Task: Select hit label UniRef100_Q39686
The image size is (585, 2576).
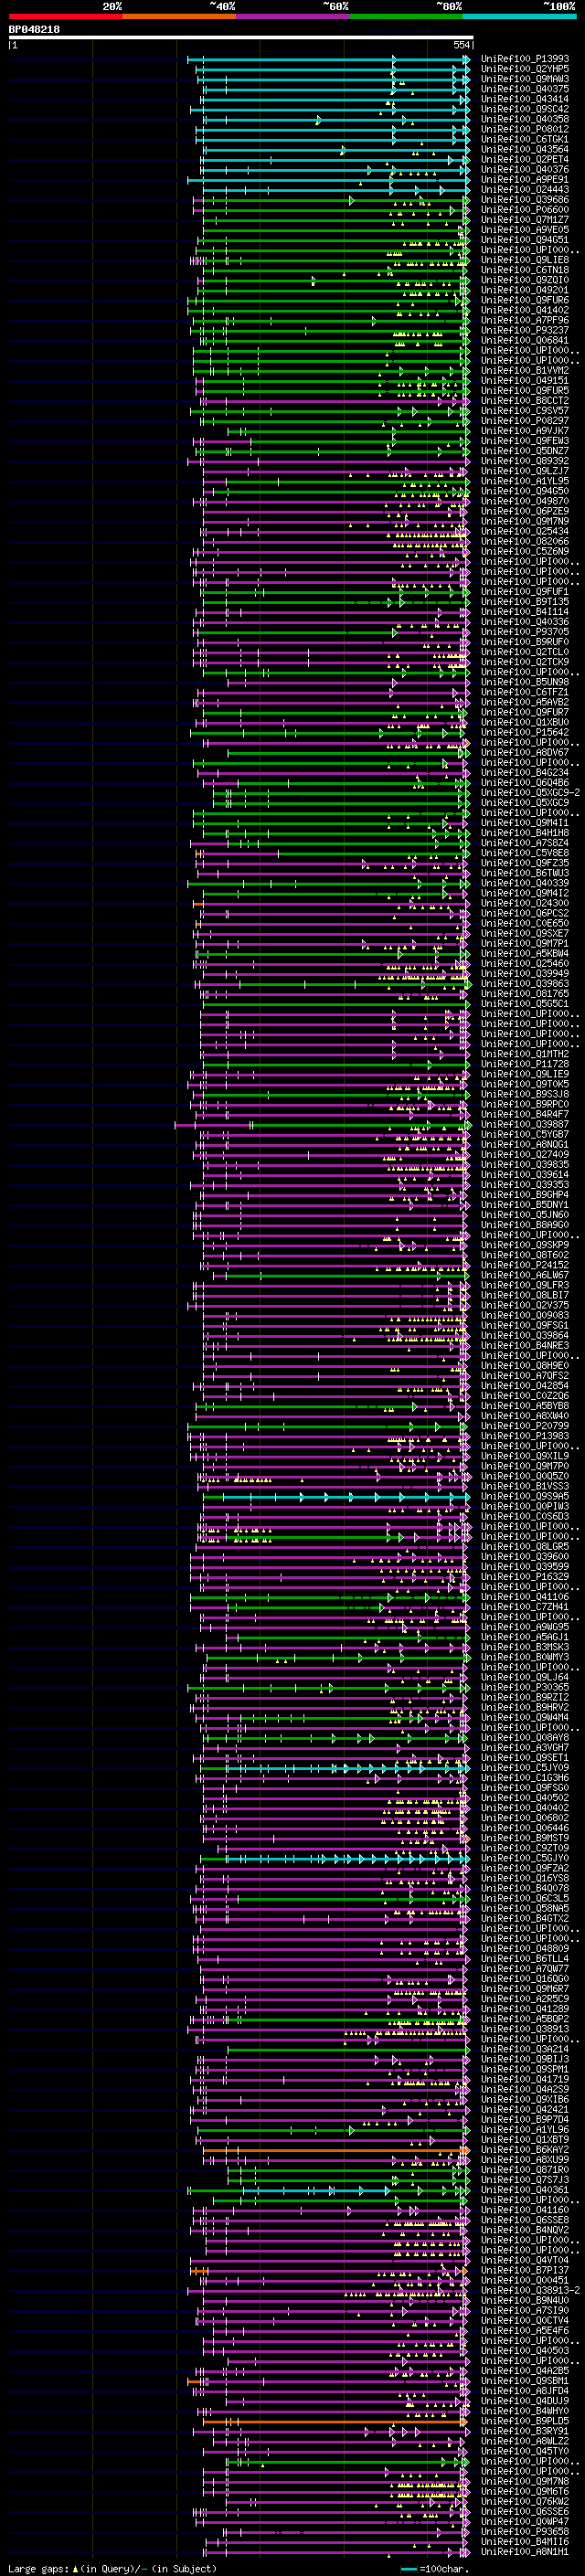Action: tap(525, 200)
